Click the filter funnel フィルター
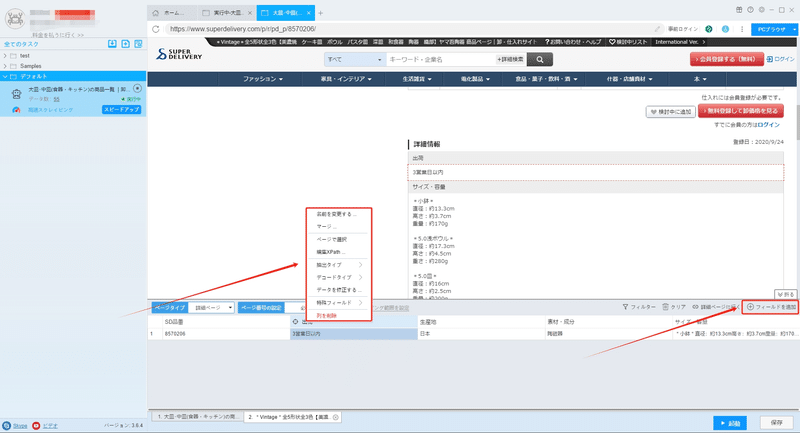Screen dimensions: 800x433 point(639,307)
